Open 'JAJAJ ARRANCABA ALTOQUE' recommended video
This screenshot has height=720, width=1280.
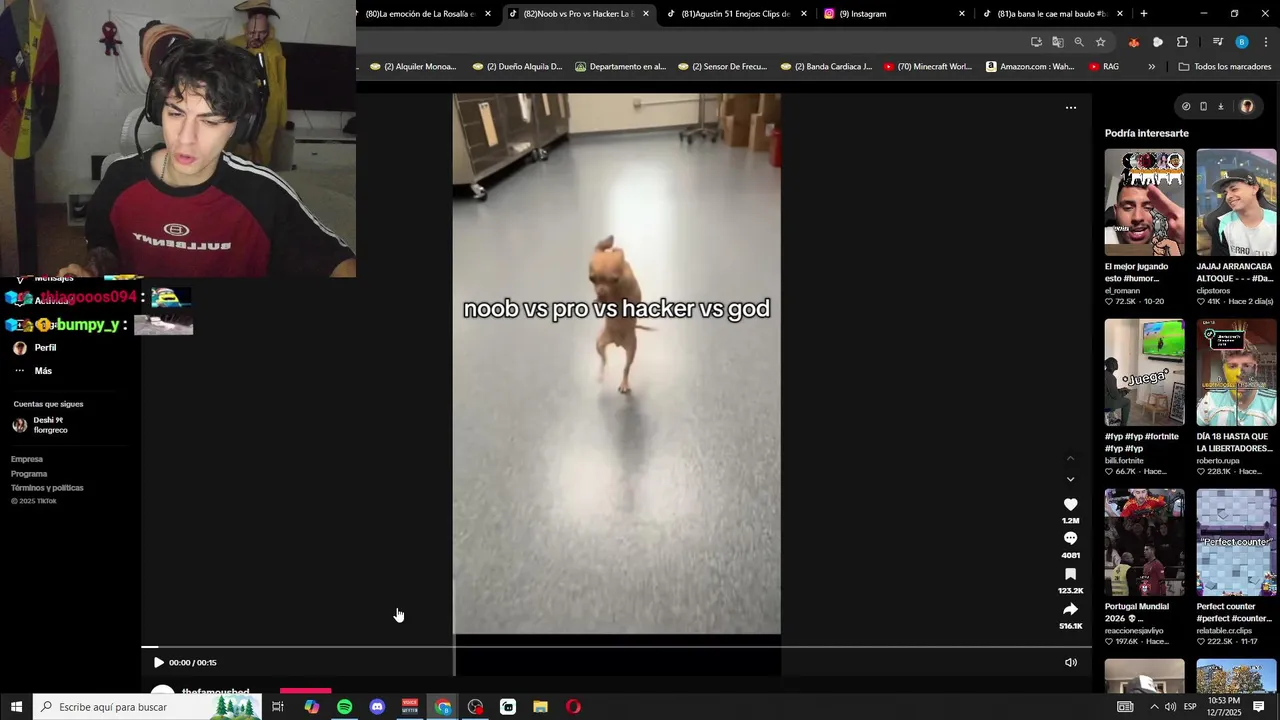(x=1236, y=203)
